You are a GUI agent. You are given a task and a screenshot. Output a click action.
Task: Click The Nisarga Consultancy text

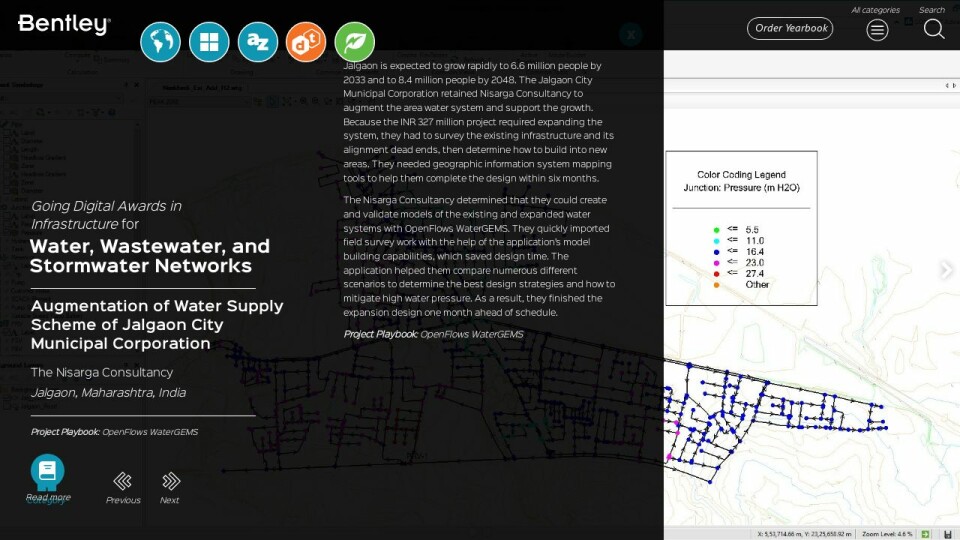[102, 372]
